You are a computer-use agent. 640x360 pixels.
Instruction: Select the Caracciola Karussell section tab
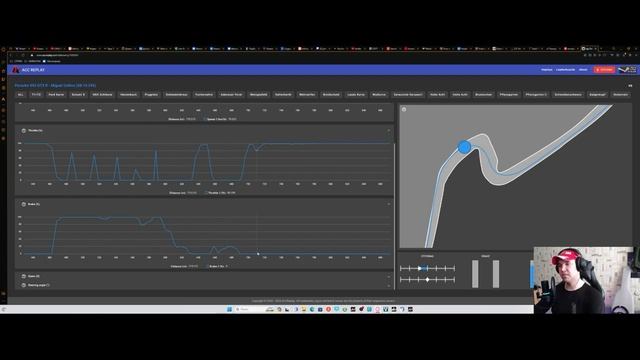tap(408, 94)
